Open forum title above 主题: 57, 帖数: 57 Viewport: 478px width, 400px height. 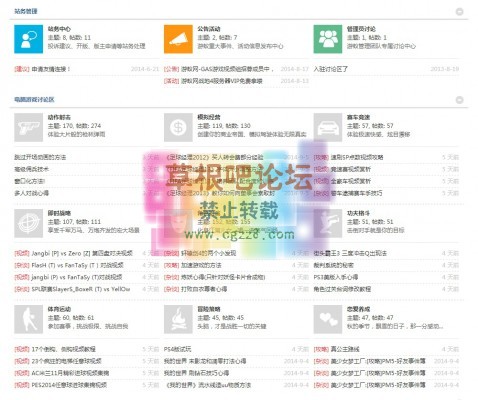(358, 117)
